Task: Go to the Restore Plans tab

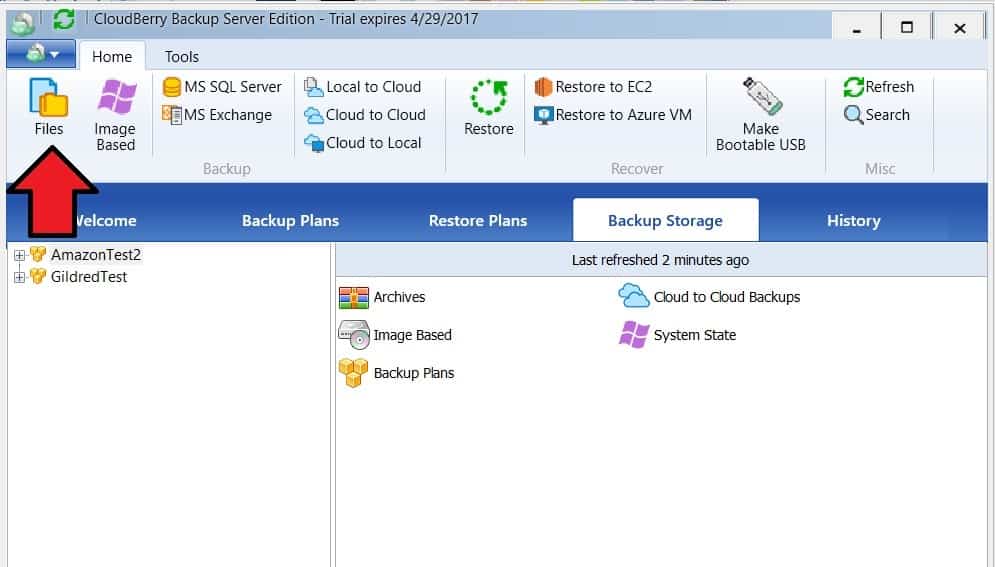Action: 478,220
